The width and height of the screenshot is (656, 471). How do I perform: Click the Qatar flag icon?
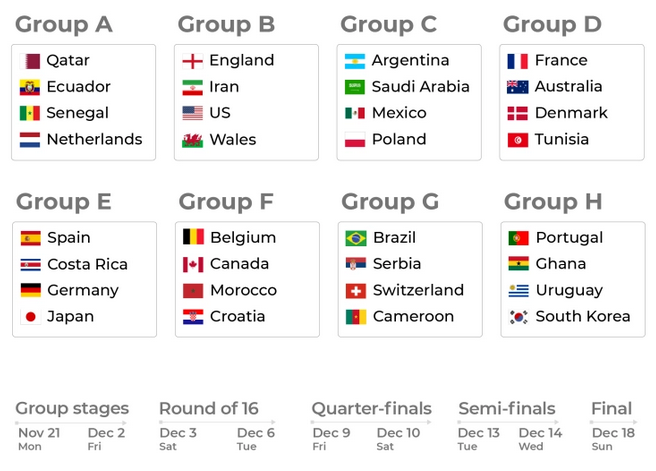tap(30, 61)
